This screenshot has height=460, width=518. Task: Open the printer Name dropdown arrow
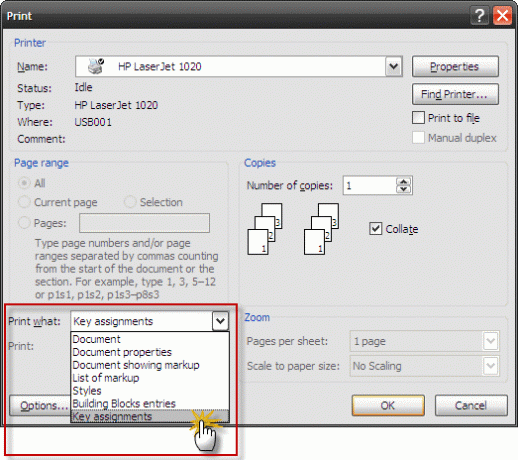point(394,66)
